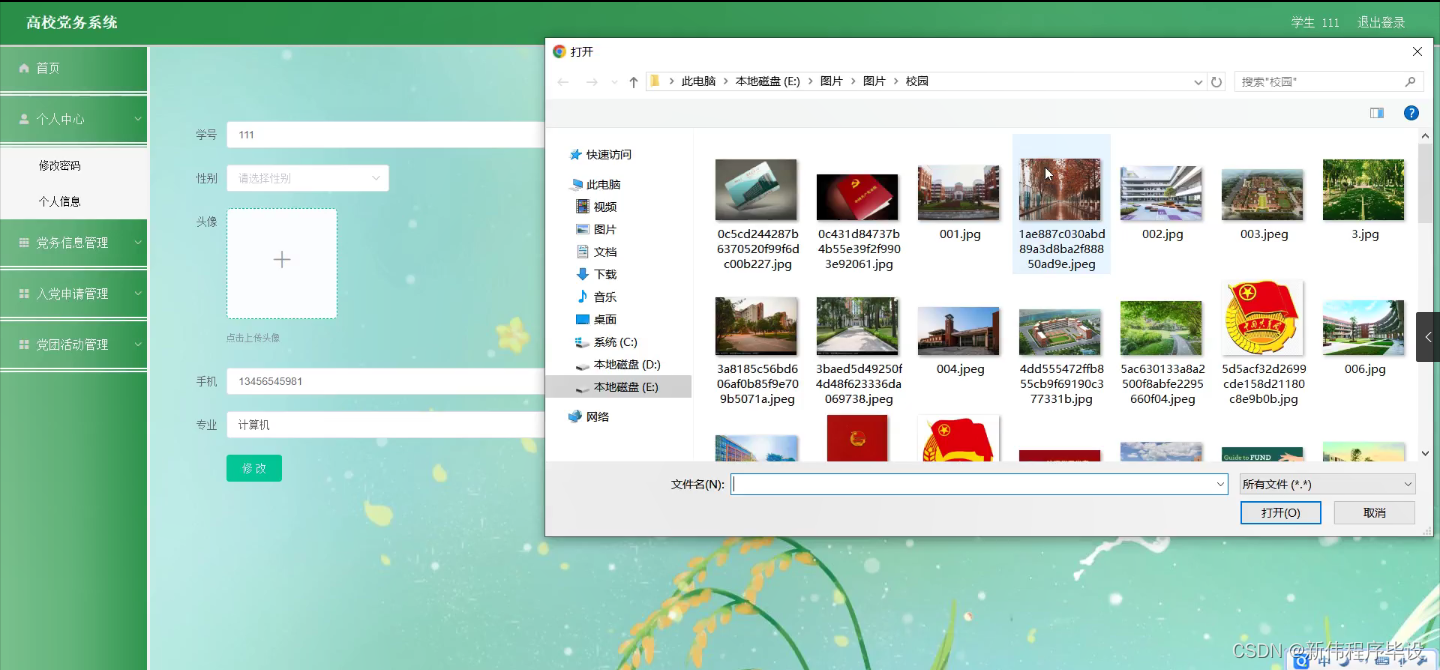Click the 退出登录 logout link
Viewport: 1440px width, 670px height.
click(1380, 21)
